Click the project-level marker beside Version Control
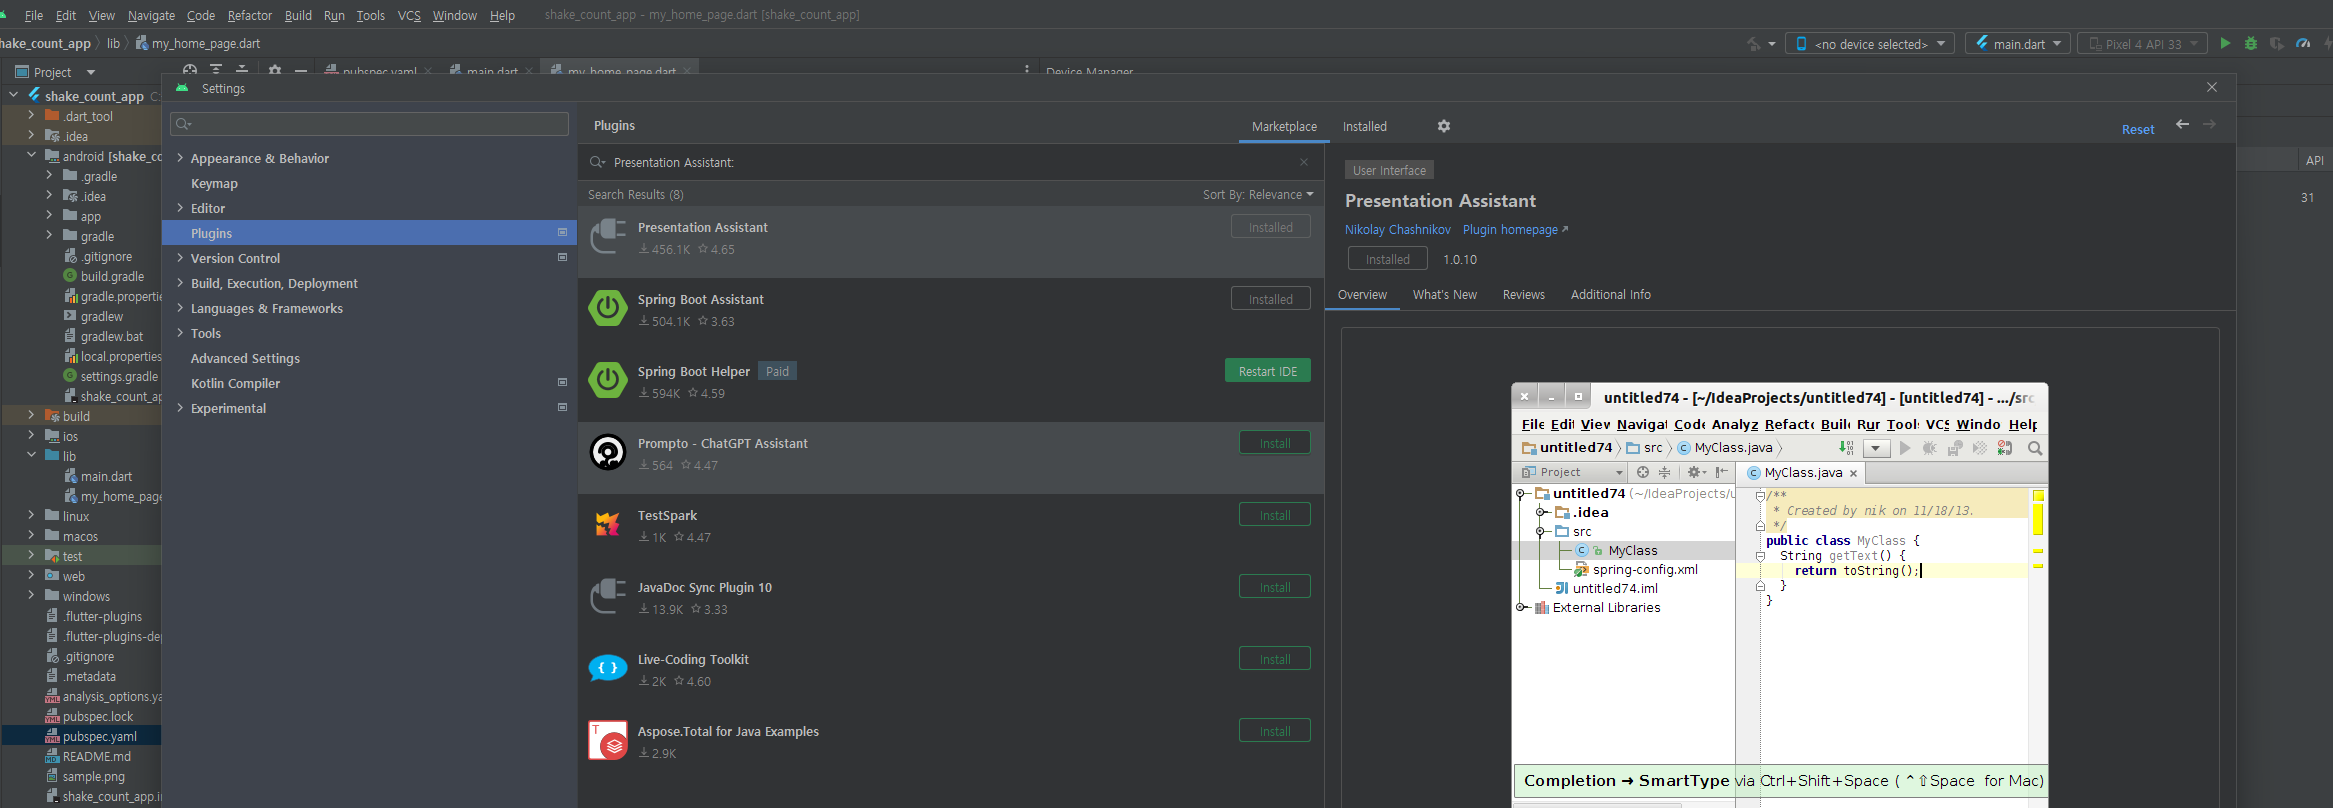The width and height of the screenshot is (2333, 808). [x=562, y=257]
